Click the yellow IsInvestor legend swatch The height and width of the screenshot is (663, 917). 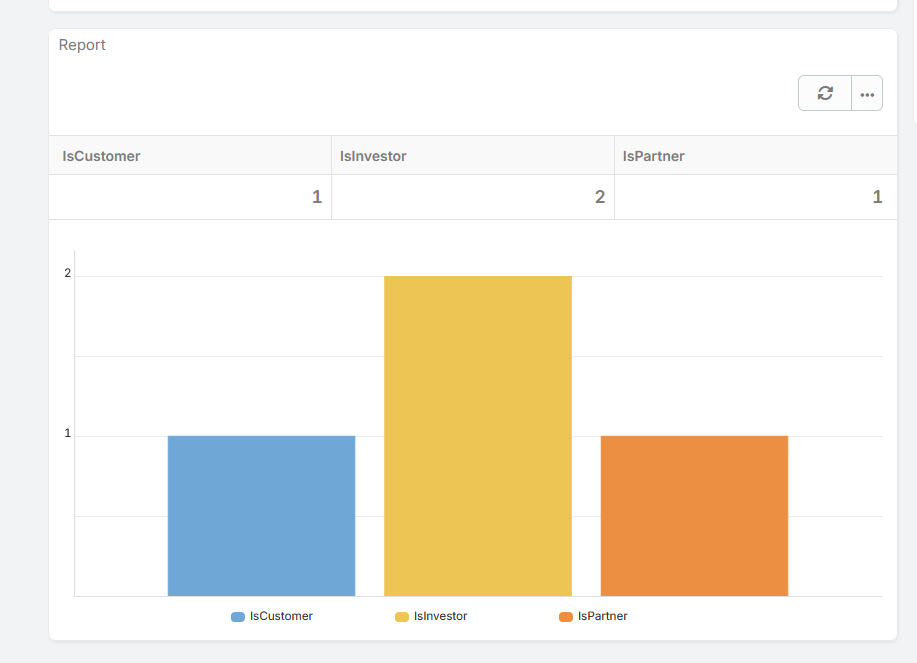tap(402, 617)
